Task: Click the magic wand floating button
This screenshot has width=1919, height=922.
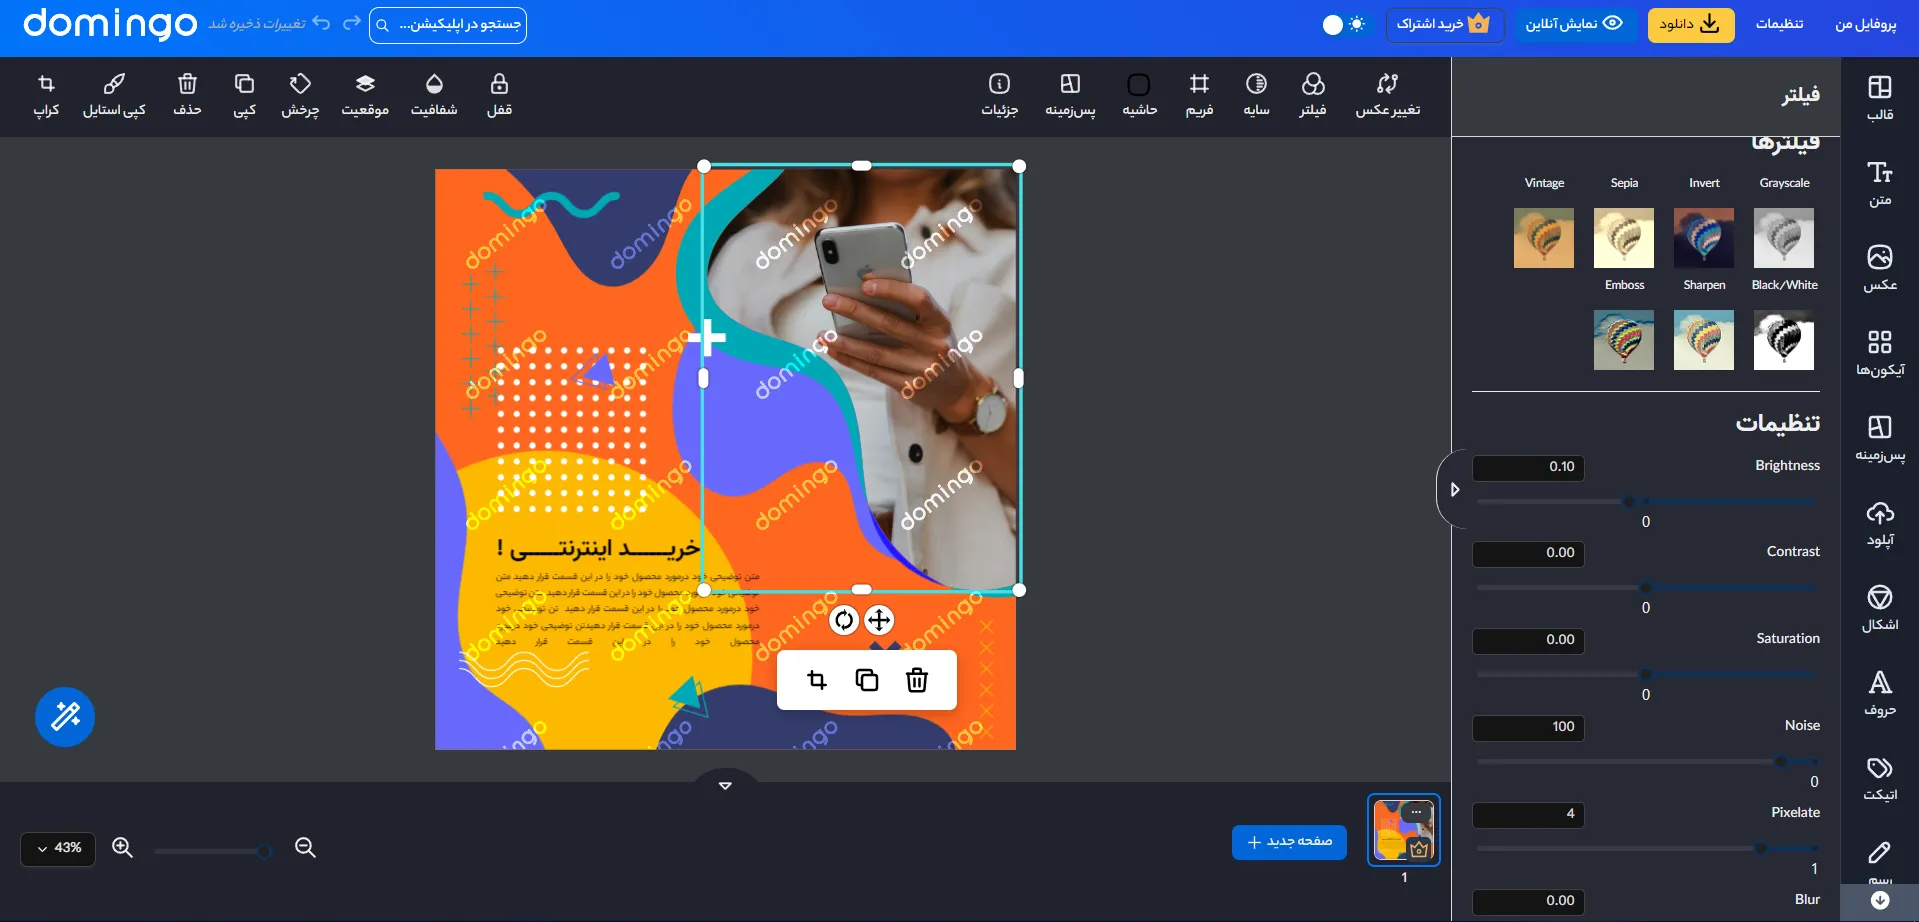Action: tap(65, 717)
